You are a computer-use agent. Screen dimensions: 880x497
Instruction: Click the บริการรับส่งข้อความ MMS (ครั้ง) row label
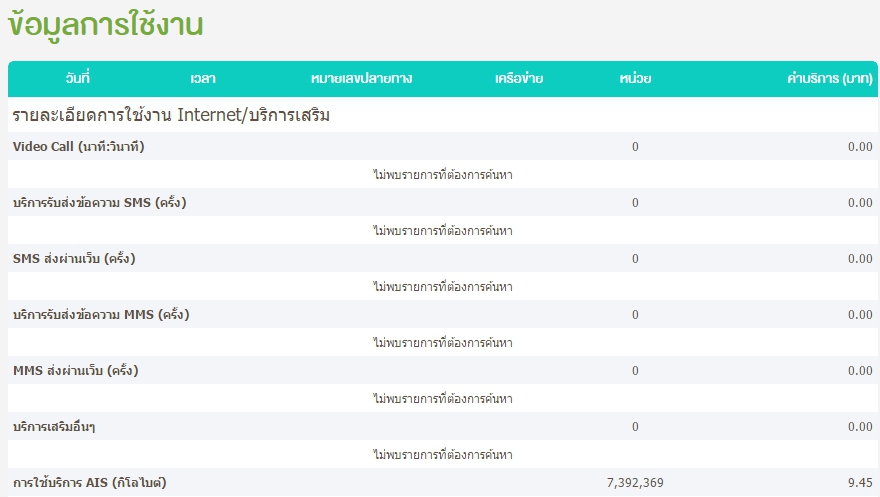pyautogui.click(x=100, y=315)
